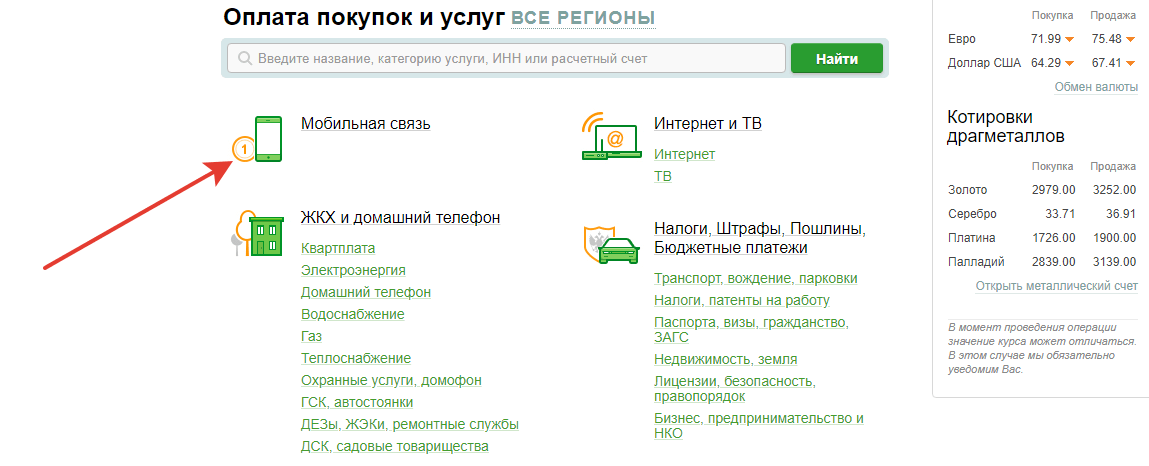Open the Интернет link
This screenshot has height=466, width=1149.
(x=684, y=154)
